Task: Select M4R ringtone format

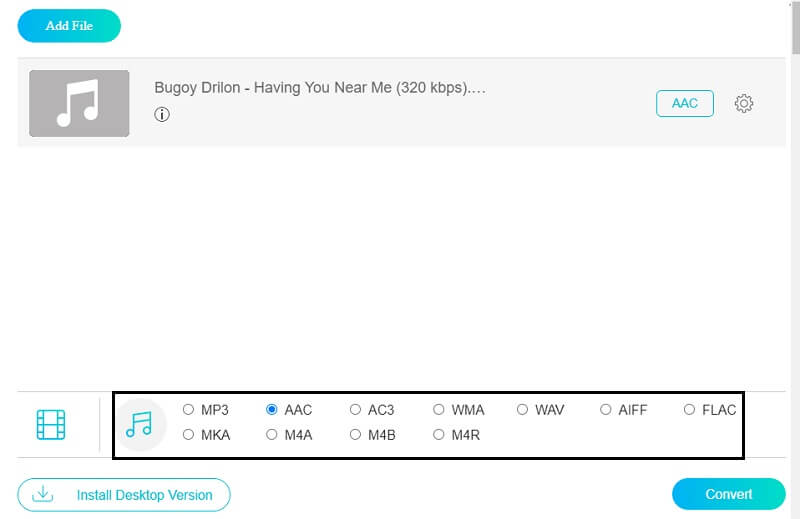Action: pos(439,435)
